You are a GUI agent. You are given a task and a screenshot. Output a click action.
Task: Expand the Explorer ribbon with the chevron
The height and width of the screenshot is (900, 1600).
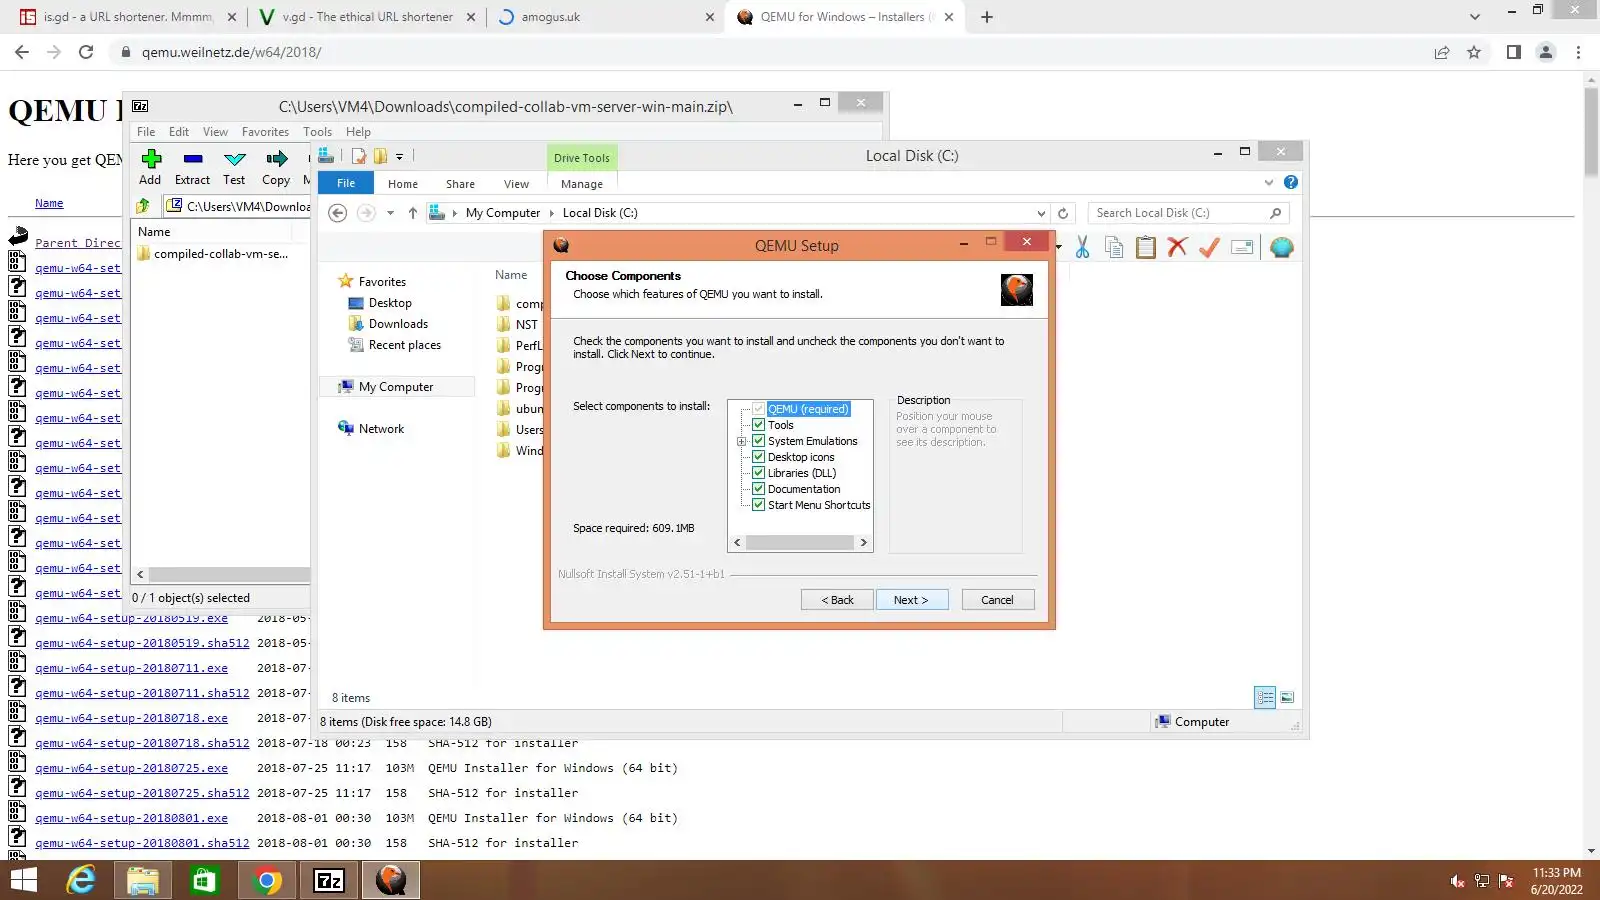(1269, 182)
